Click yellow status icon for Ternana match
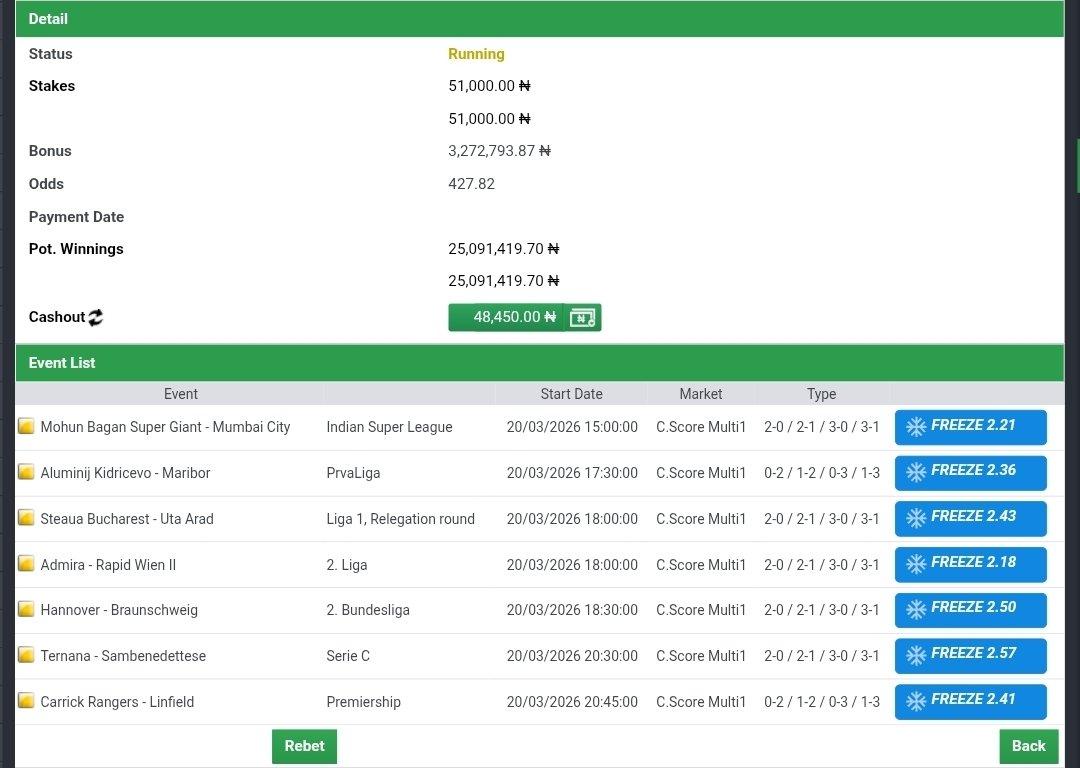Viewport: 1080px width, 768px height. coord(26,655)
